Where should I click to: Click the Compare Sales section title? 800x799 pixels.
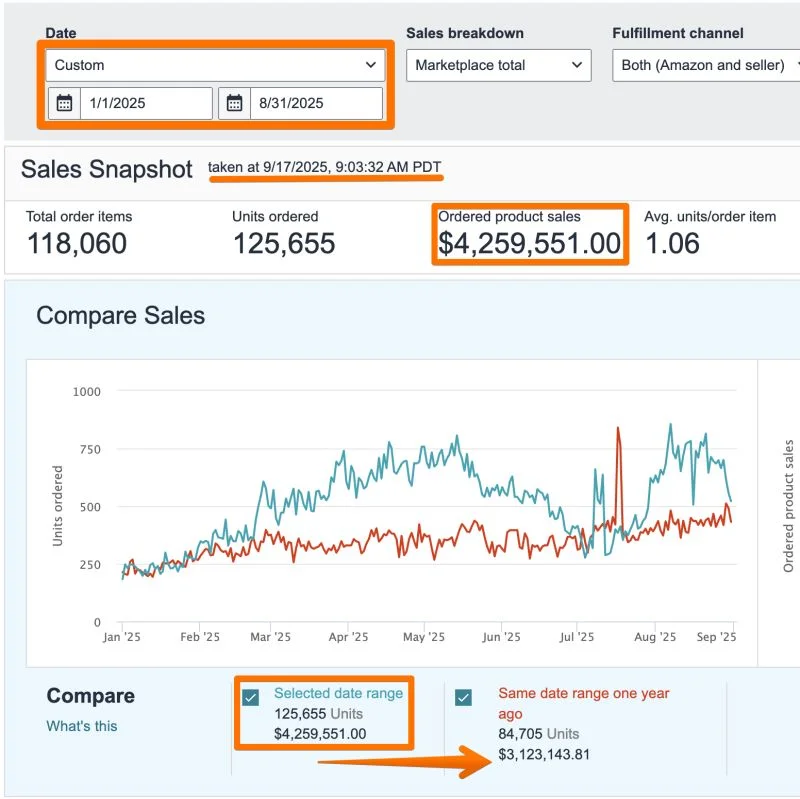[120, 316]
